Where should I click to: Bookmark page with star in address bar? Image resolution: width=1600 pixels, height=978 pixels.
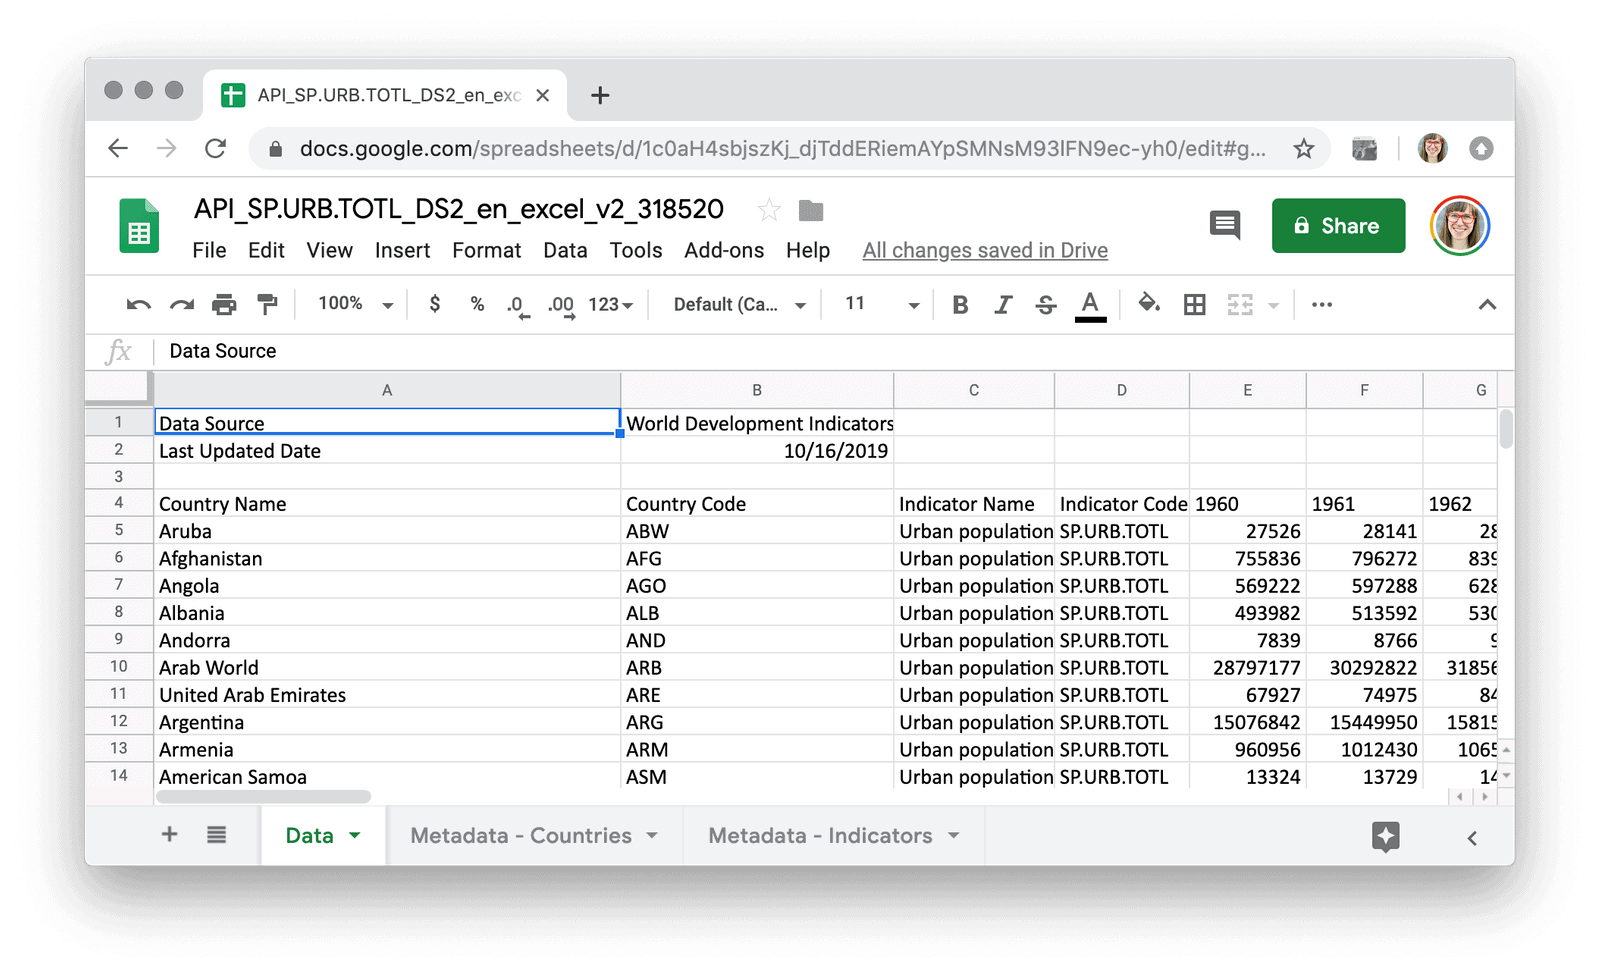tap(1303, 149)
